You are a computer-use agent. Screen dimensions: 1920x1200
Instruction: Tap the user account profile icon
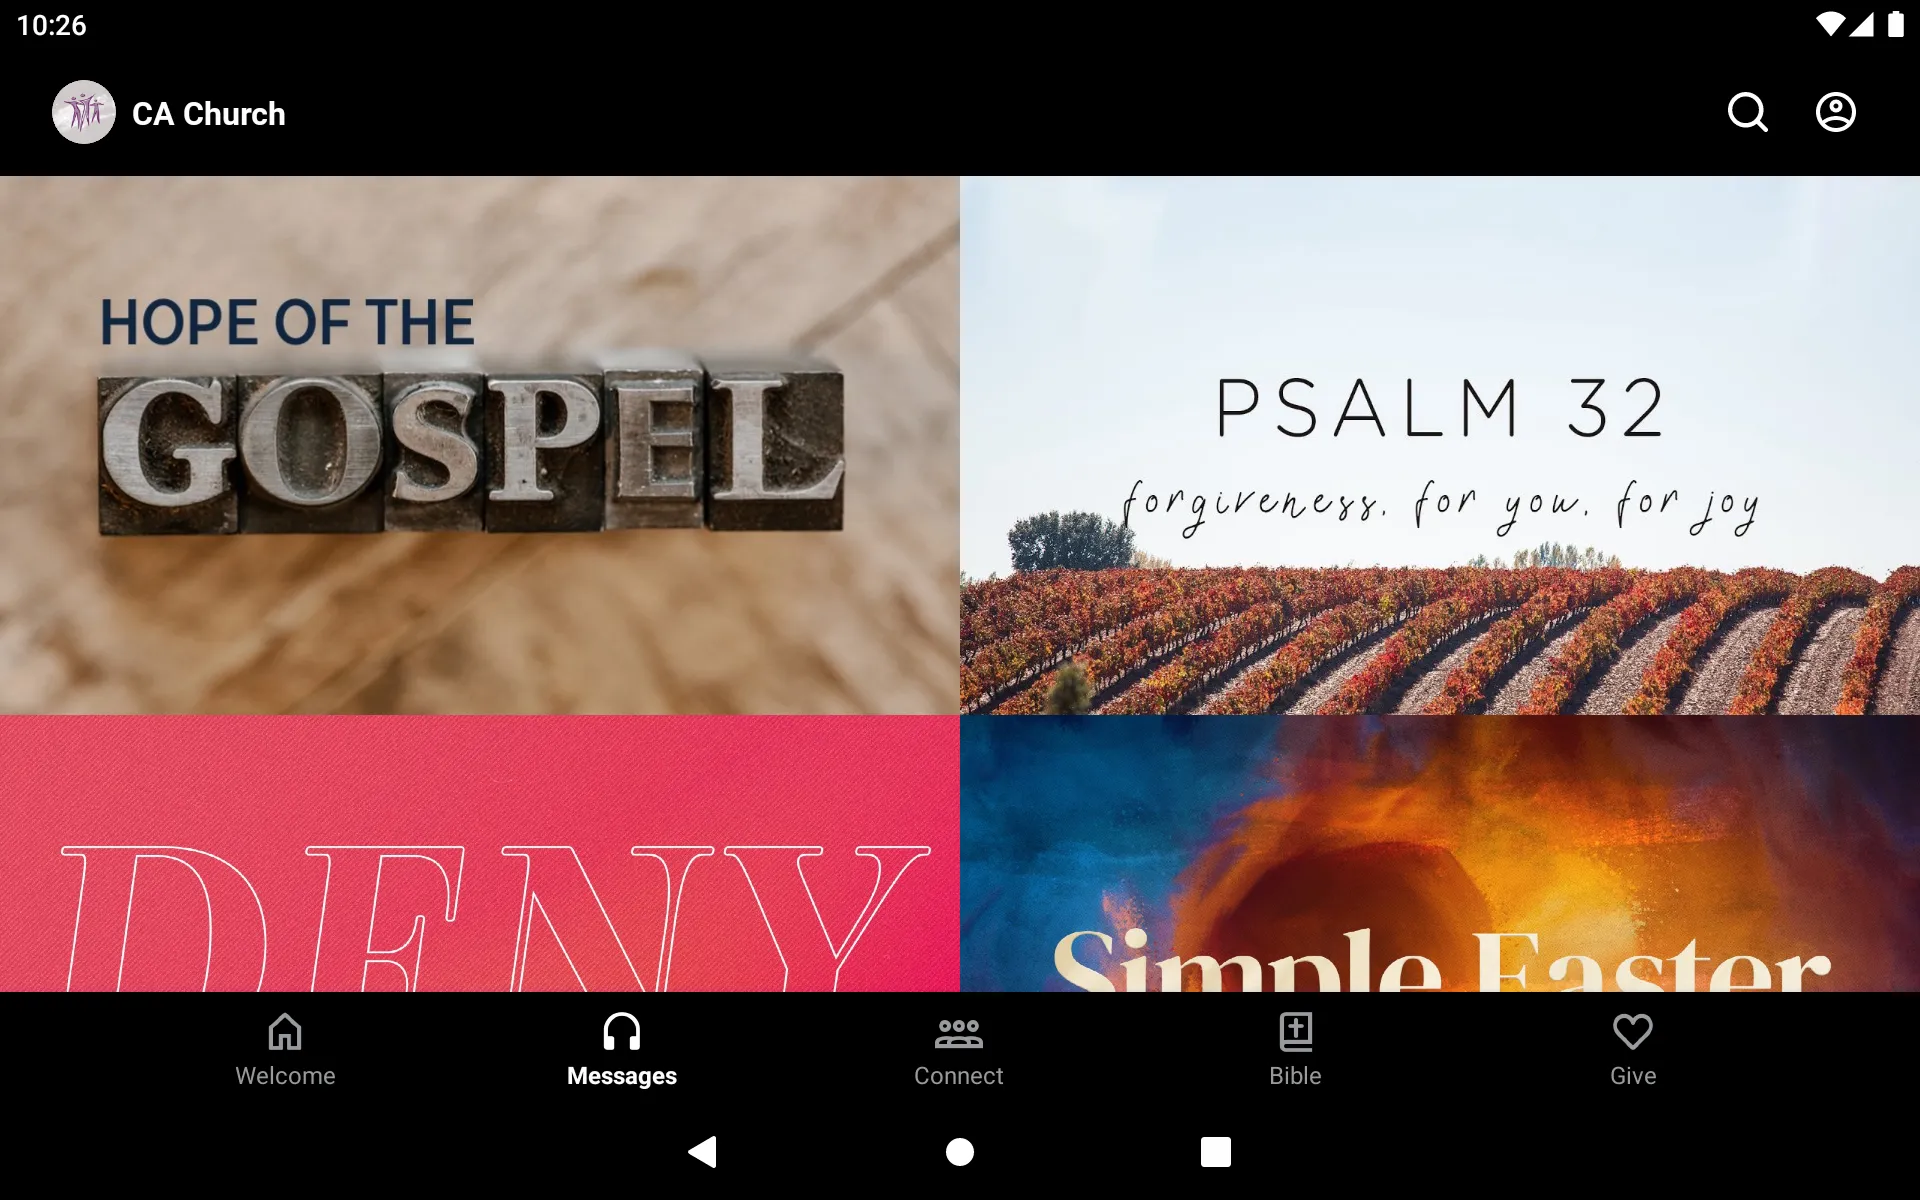(x=1836, y=112)
